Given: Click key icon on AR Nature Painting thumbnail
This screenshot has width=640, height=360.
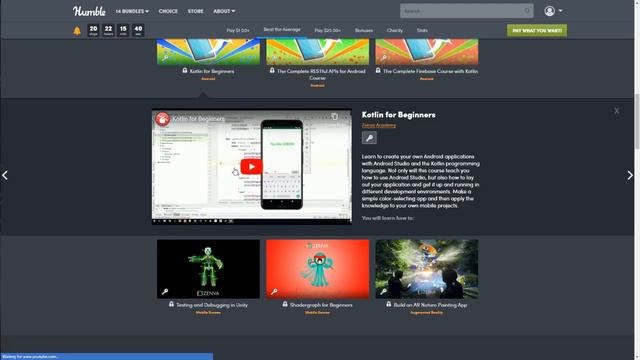Looking at the screenshot, I should click(383, 291).
